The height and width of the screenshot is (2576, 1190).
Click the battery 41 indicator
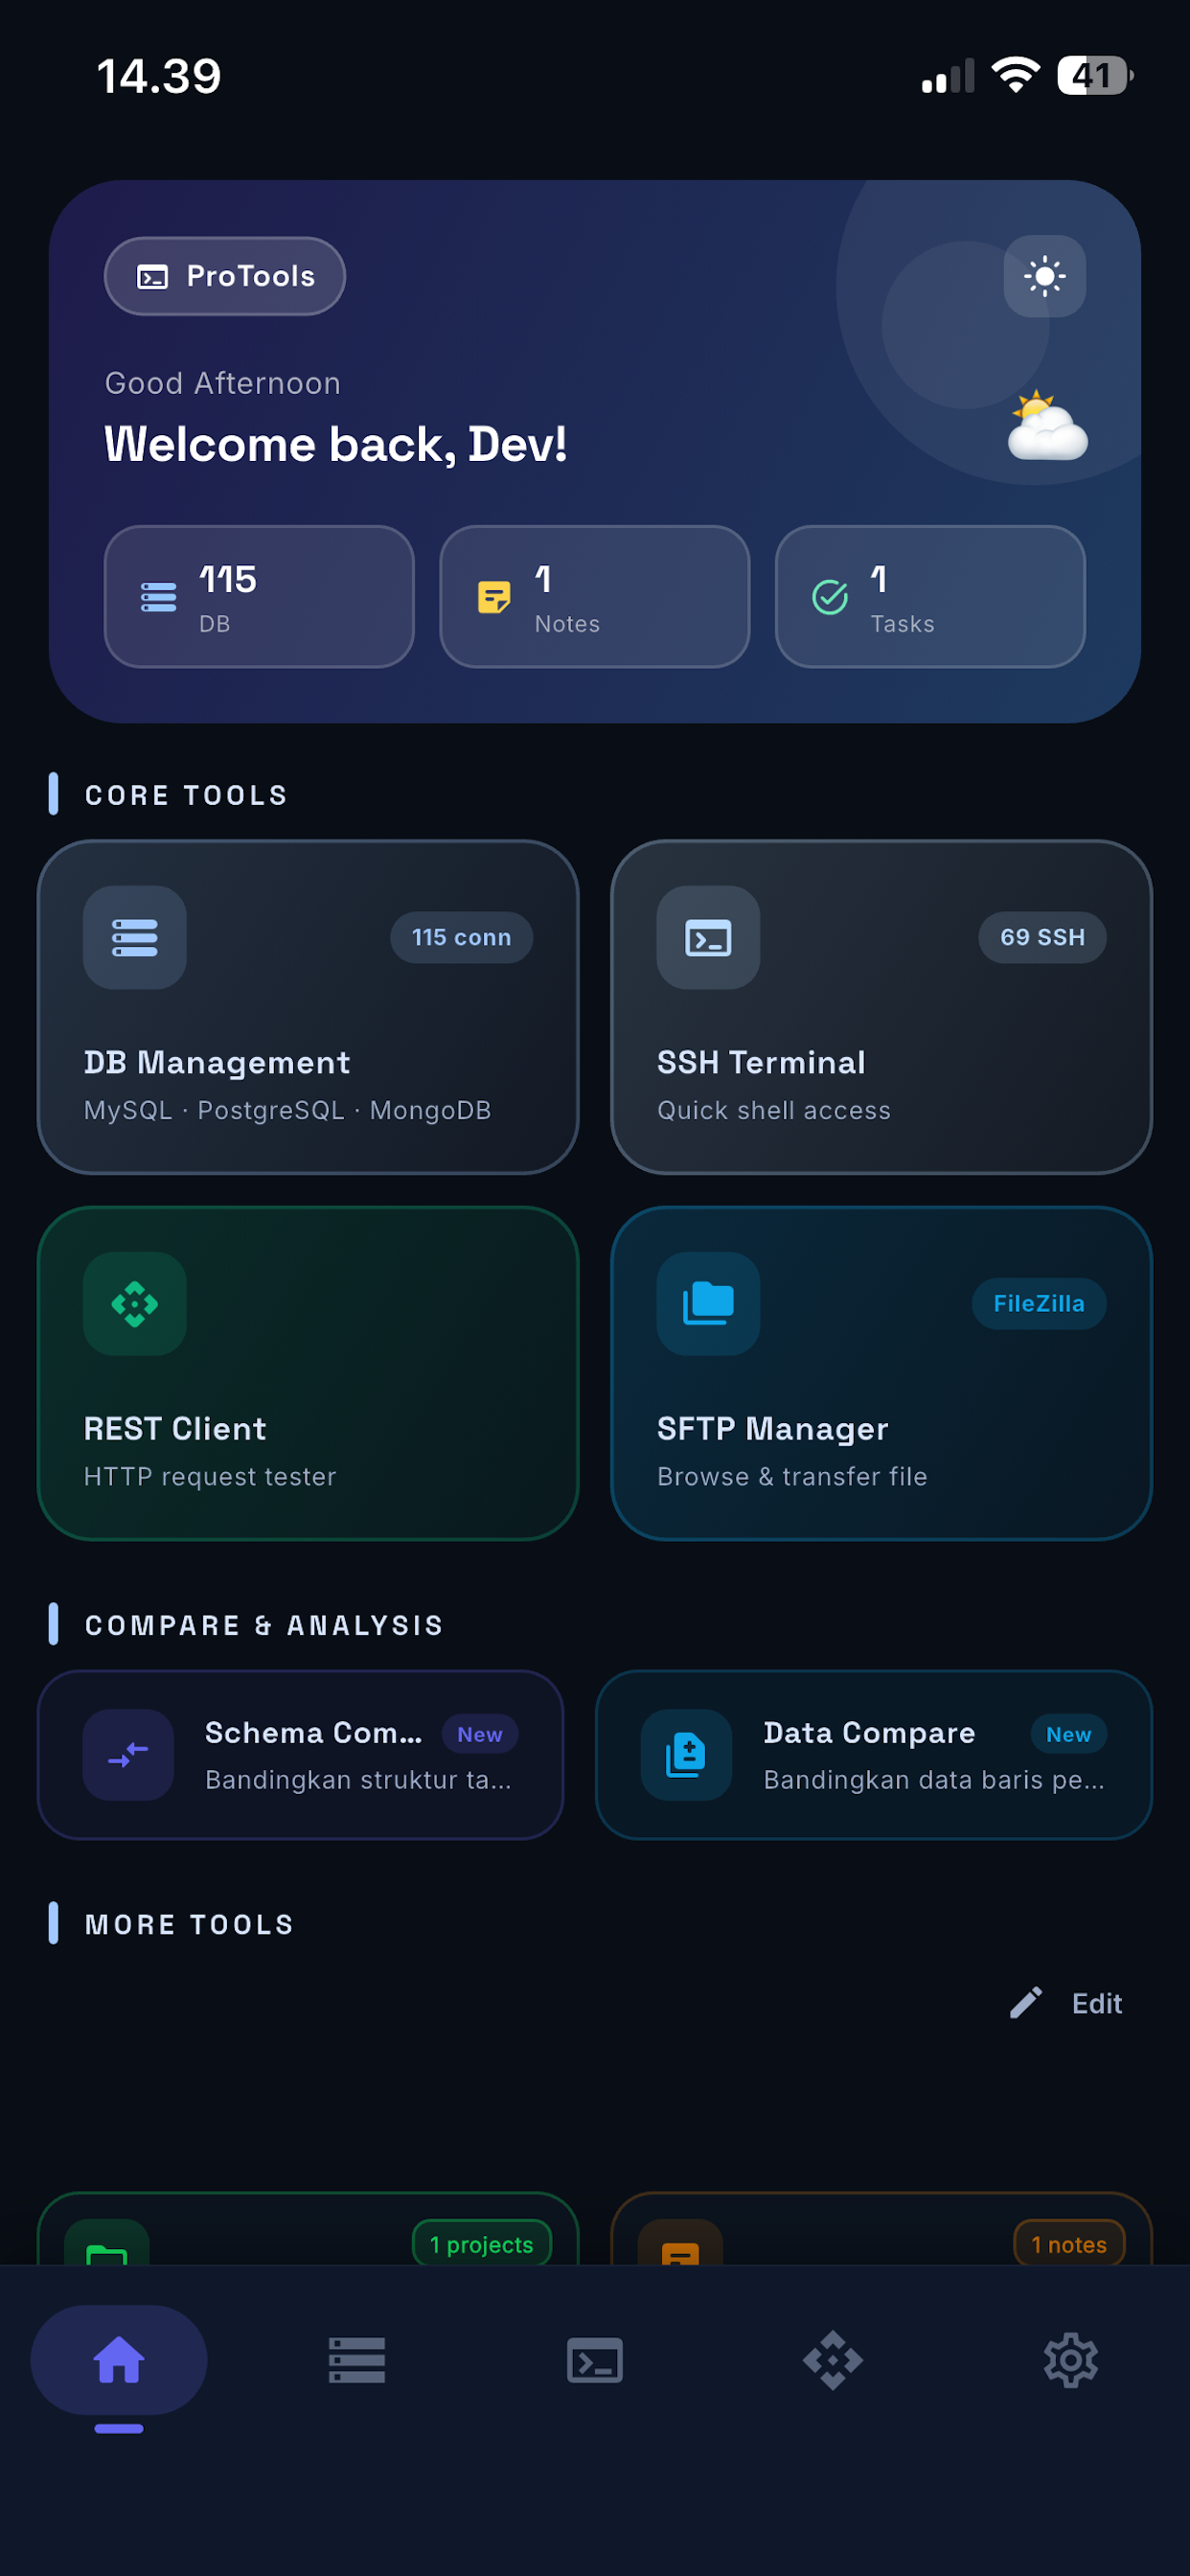(x=1095, y=76)
